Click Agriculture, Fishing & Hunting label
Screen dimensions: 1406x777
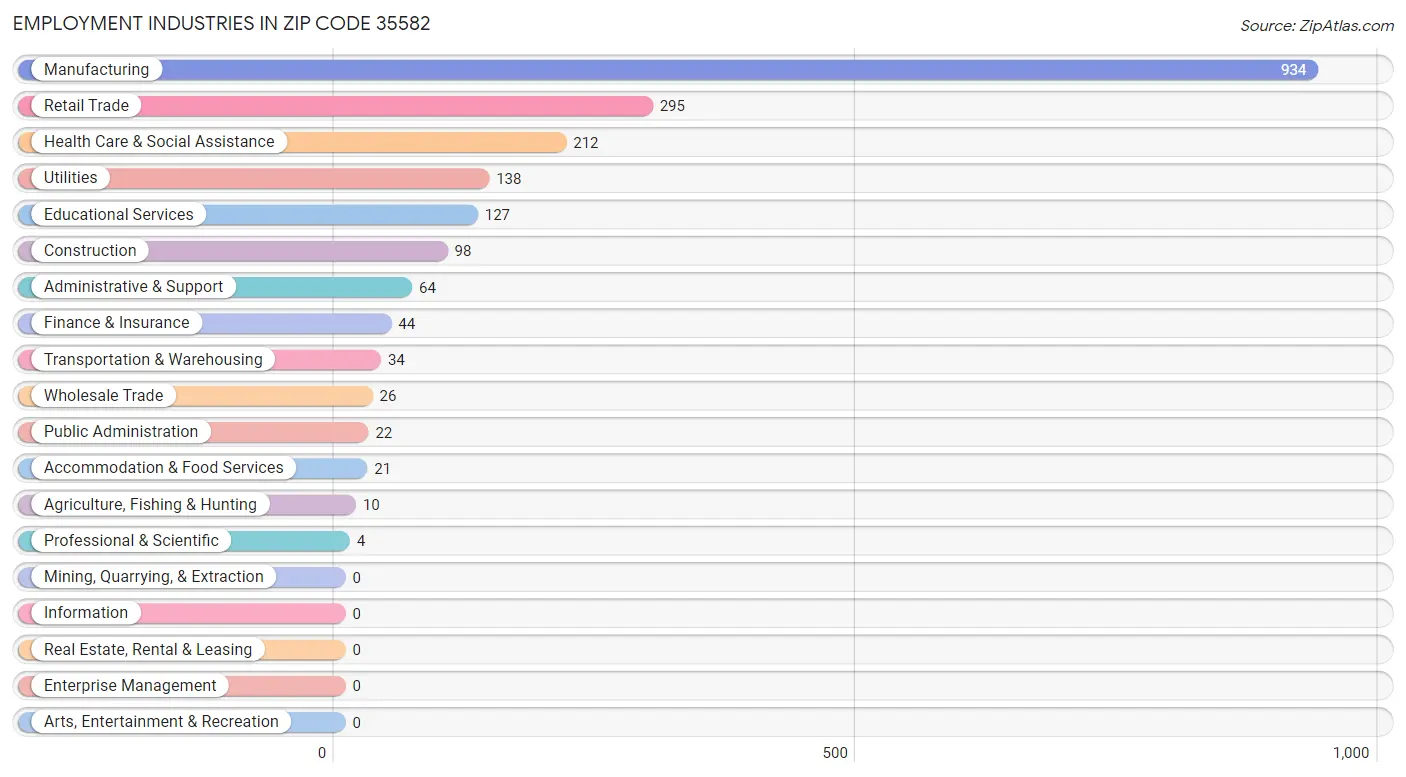click(150, 505)
